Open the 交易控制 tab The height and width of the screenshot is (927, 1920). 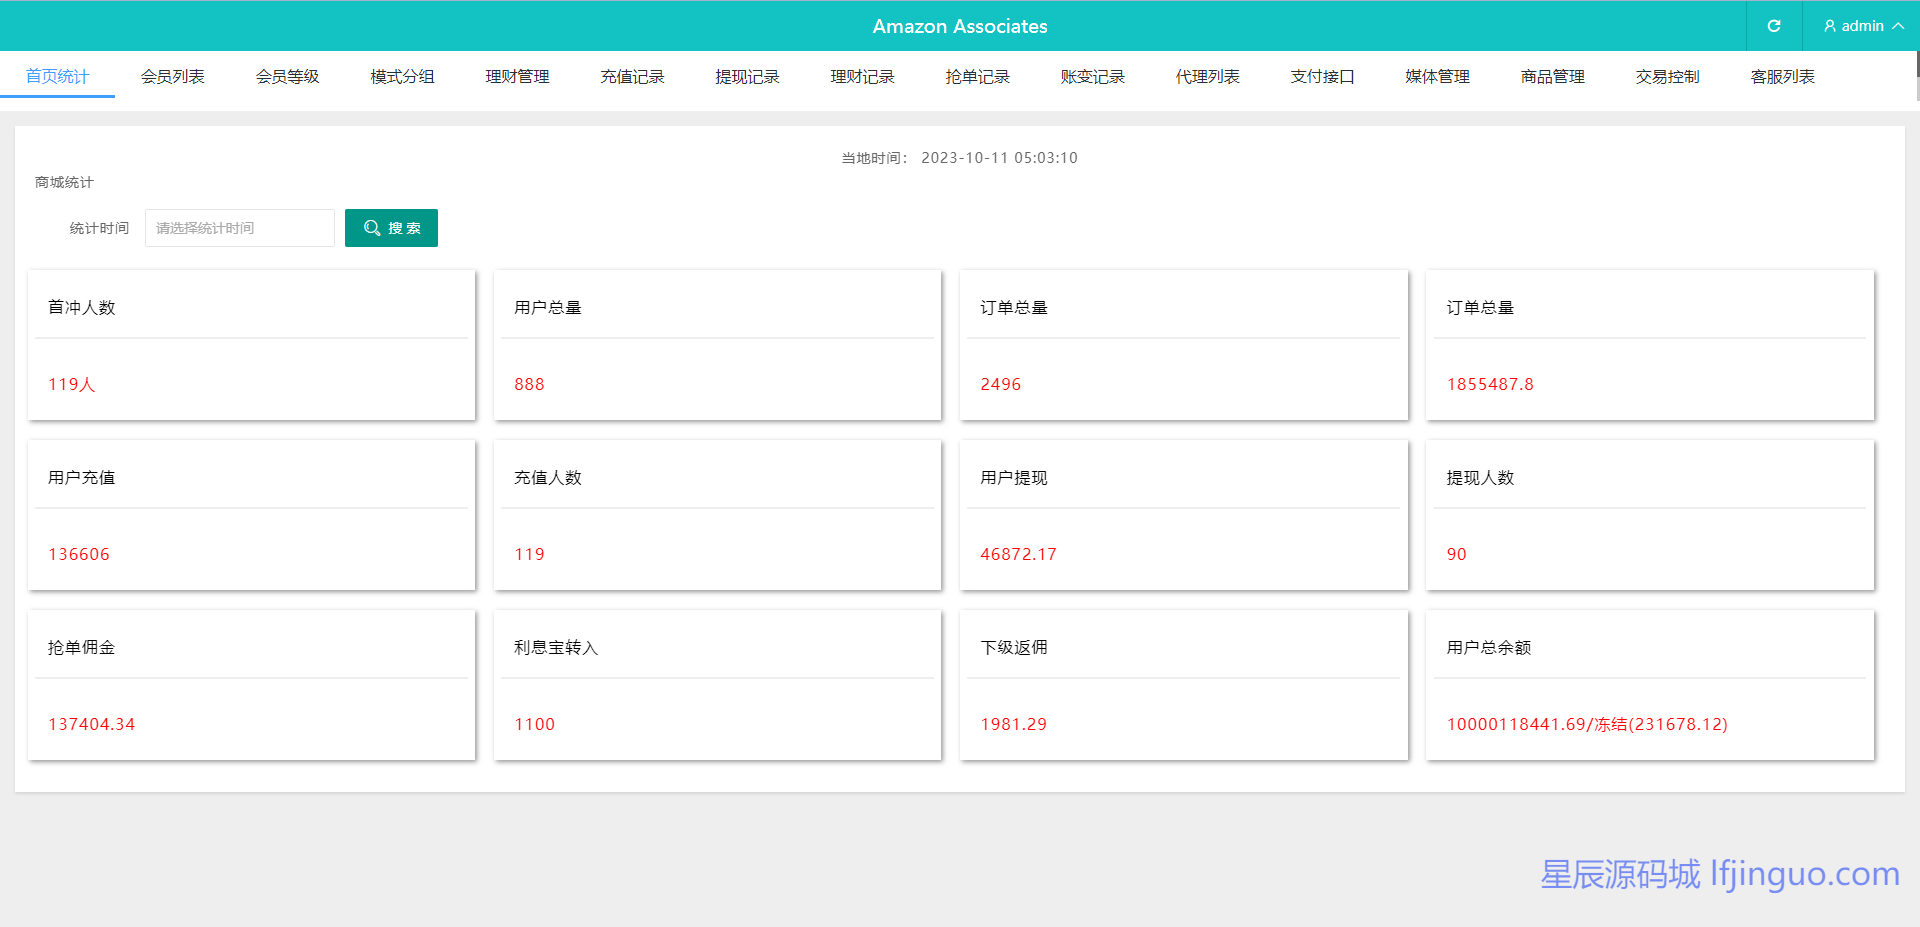1667,77
